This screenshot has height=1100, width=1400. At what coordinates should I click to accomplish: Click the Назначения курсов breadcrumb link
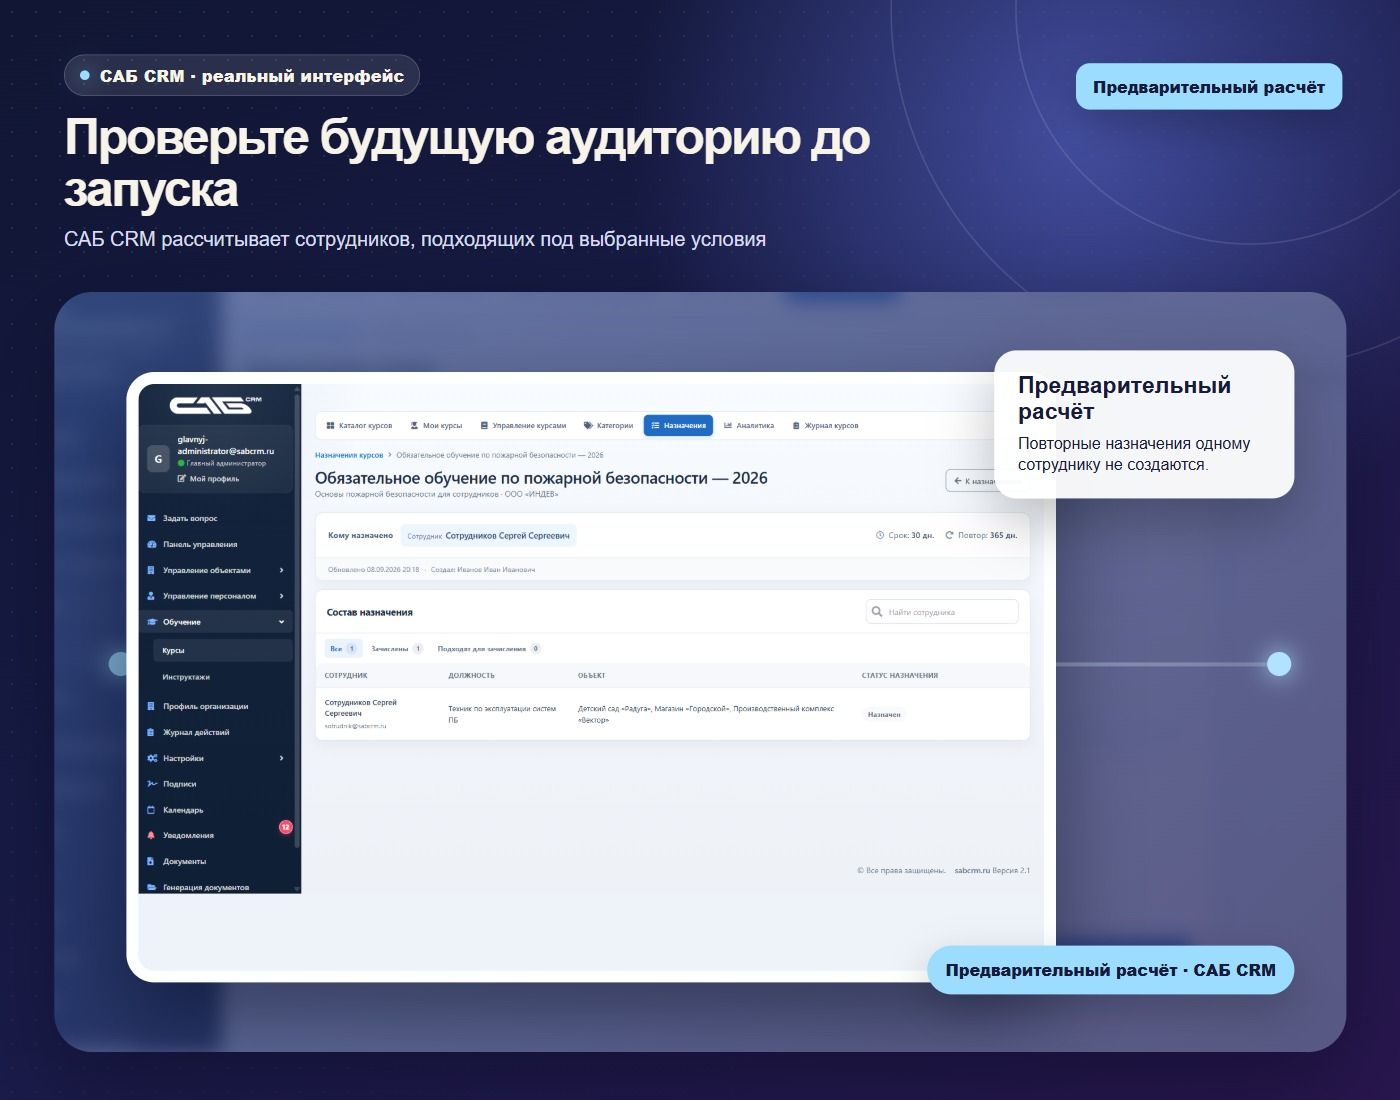[x=349, y=455]
